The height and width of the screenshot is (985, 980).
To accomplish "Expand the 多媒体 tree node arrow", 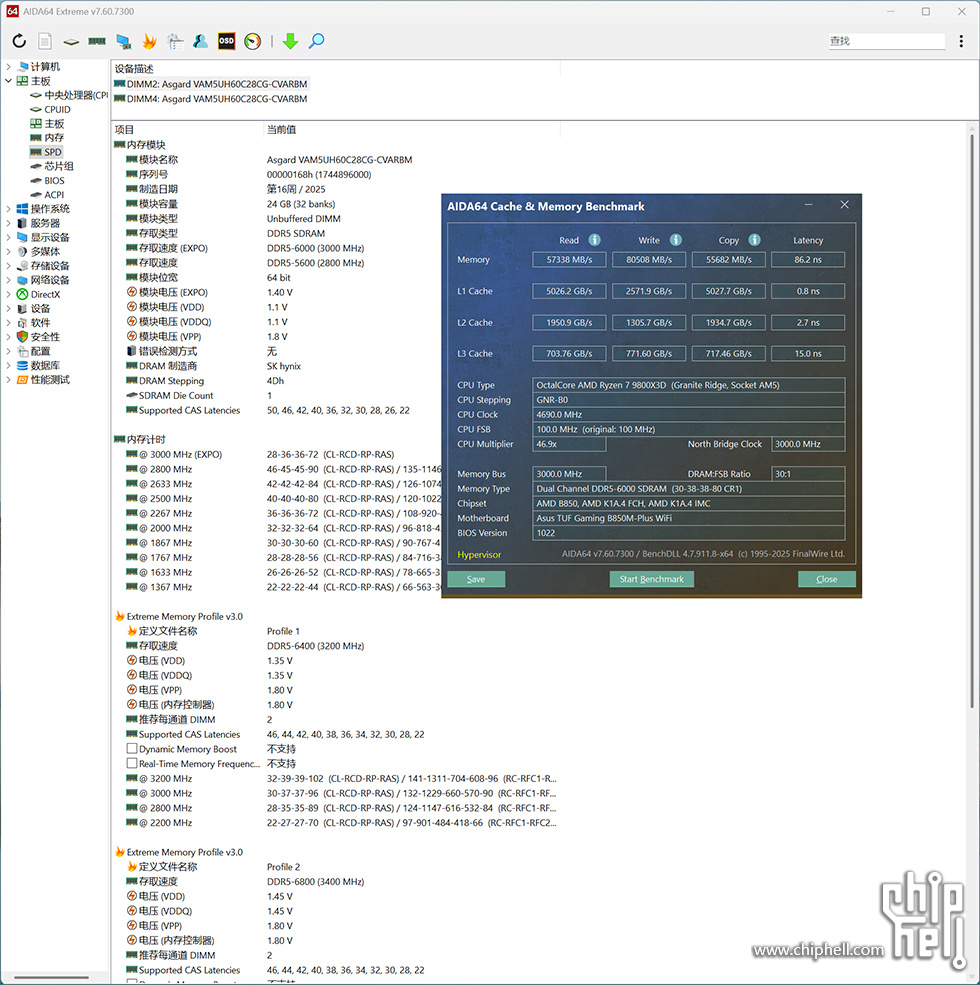I will pos(8,251).
